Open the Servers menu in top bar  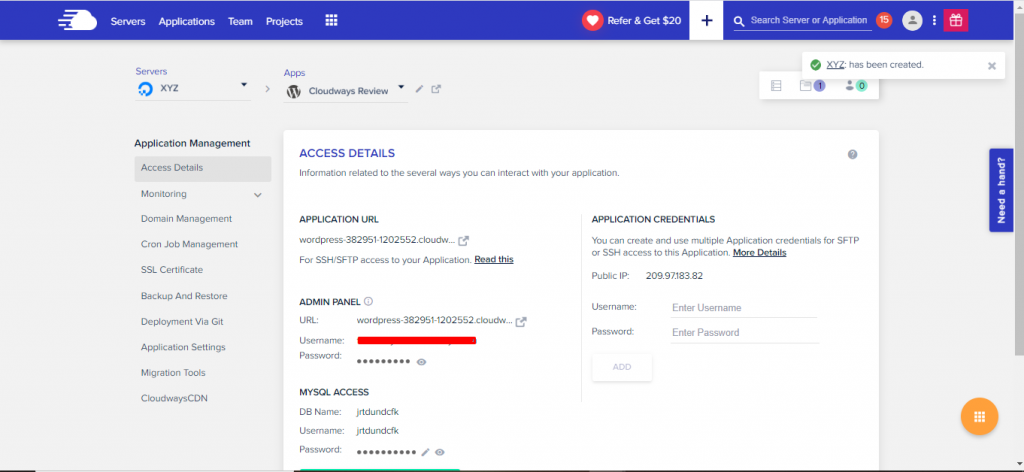128,21
